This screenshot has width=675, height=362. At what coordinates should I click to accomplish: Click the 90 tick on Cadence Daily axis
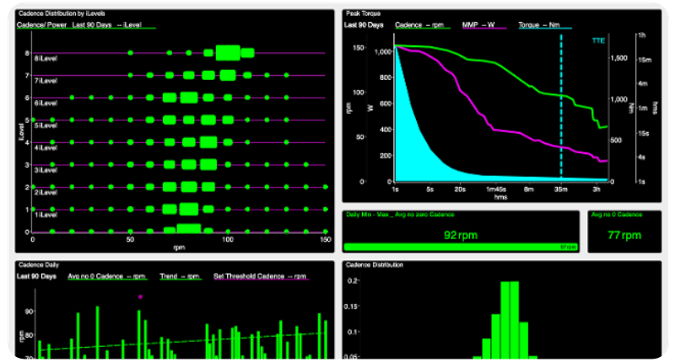coord(29,311)
